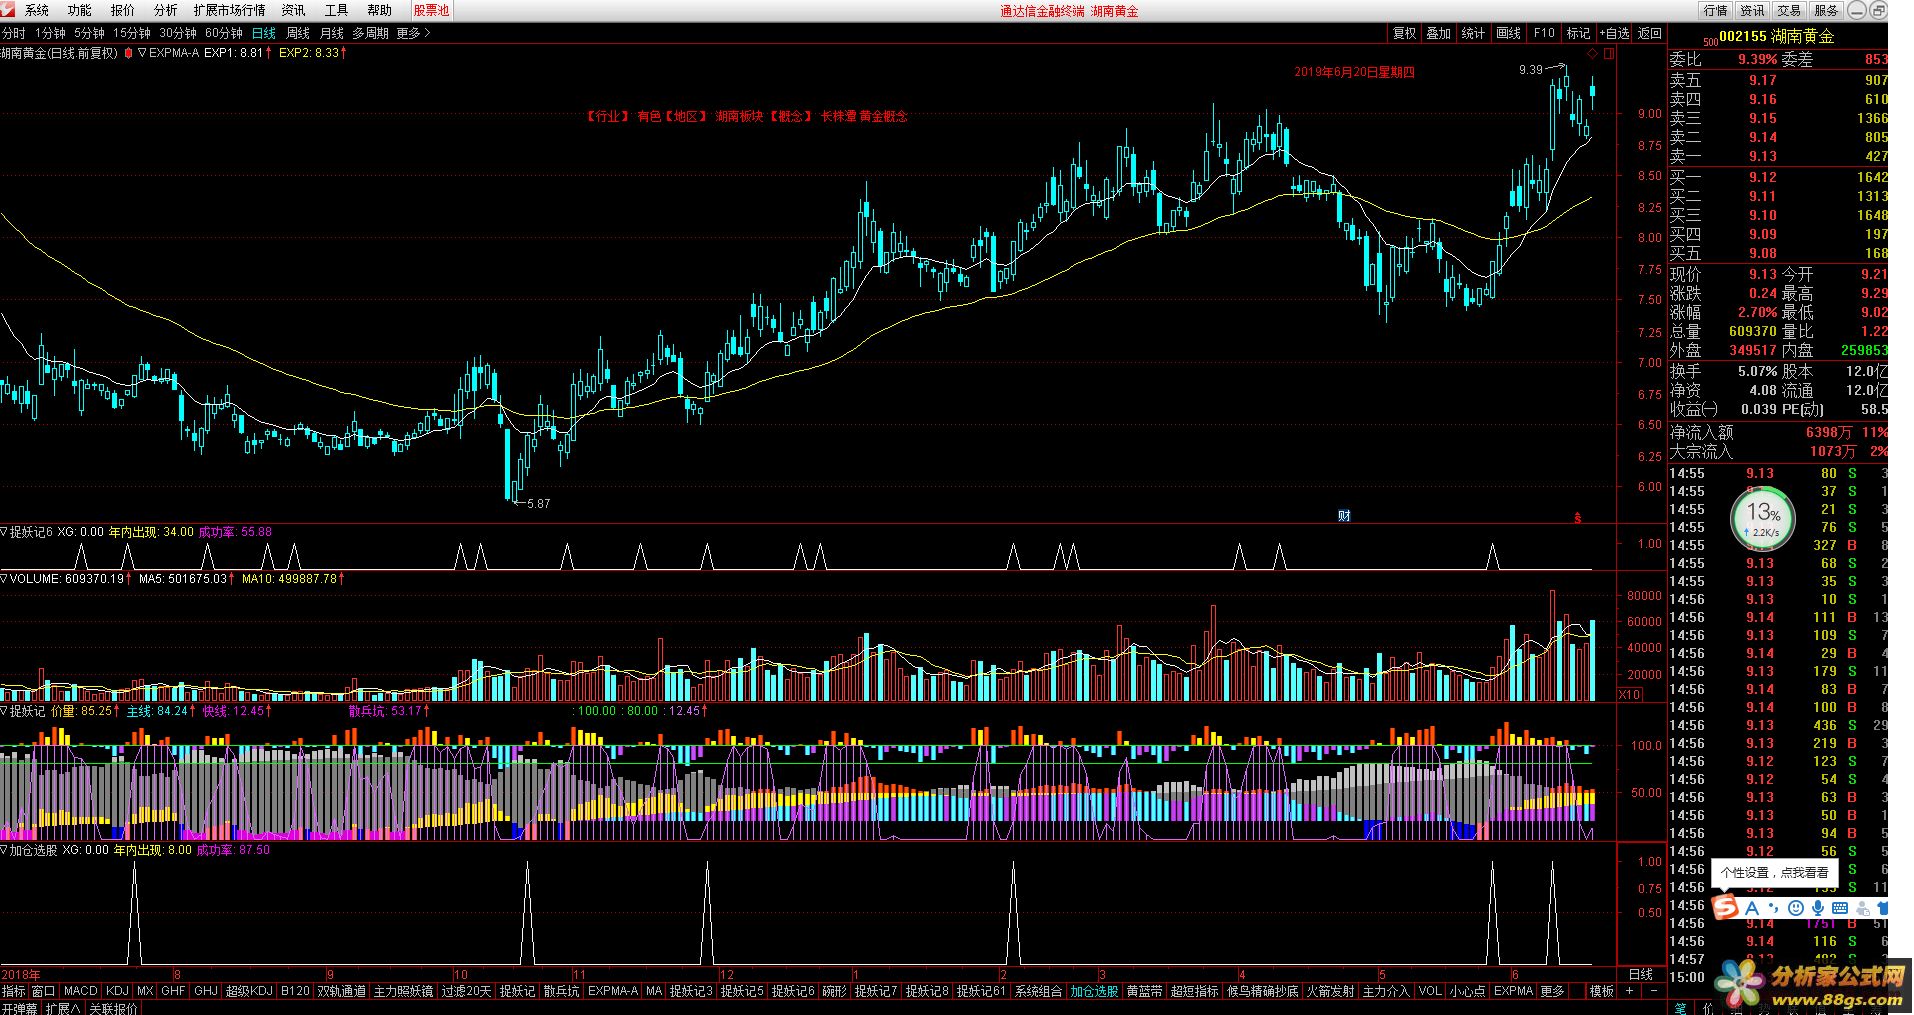
Task: Open the 画线 drawing tool
Action: click(x=1509, y=33)
